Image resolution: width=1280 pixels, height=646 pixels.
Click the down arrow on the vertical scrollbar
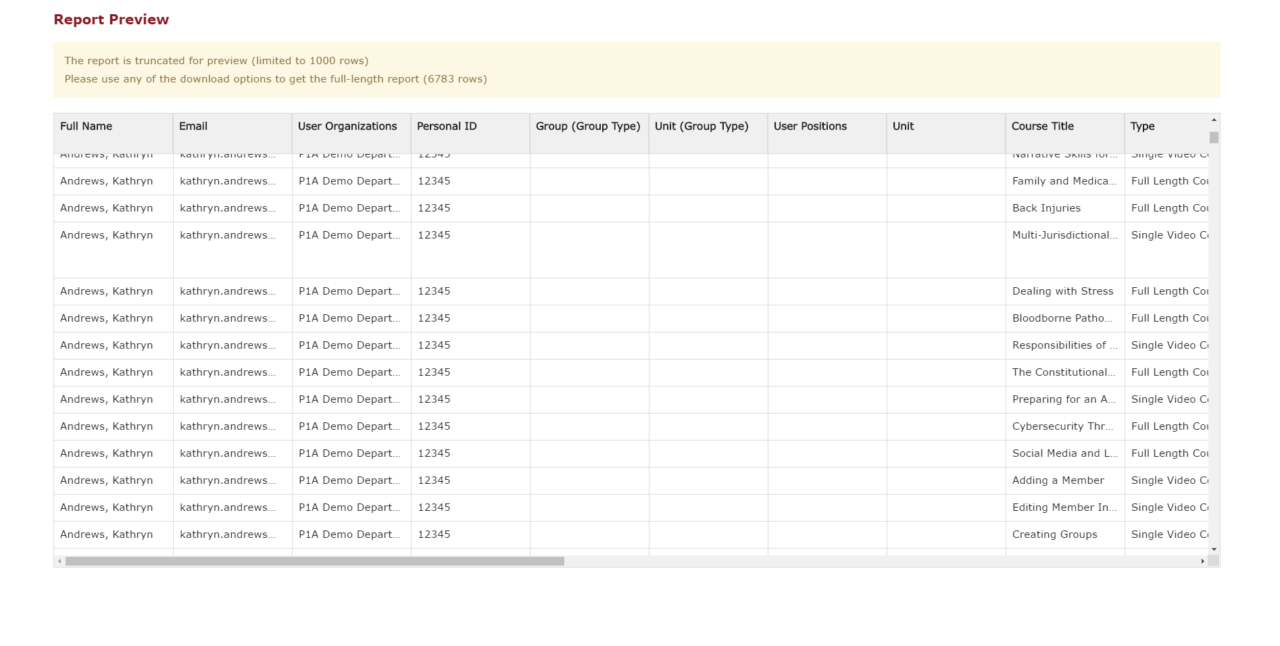click(1213, 548)
